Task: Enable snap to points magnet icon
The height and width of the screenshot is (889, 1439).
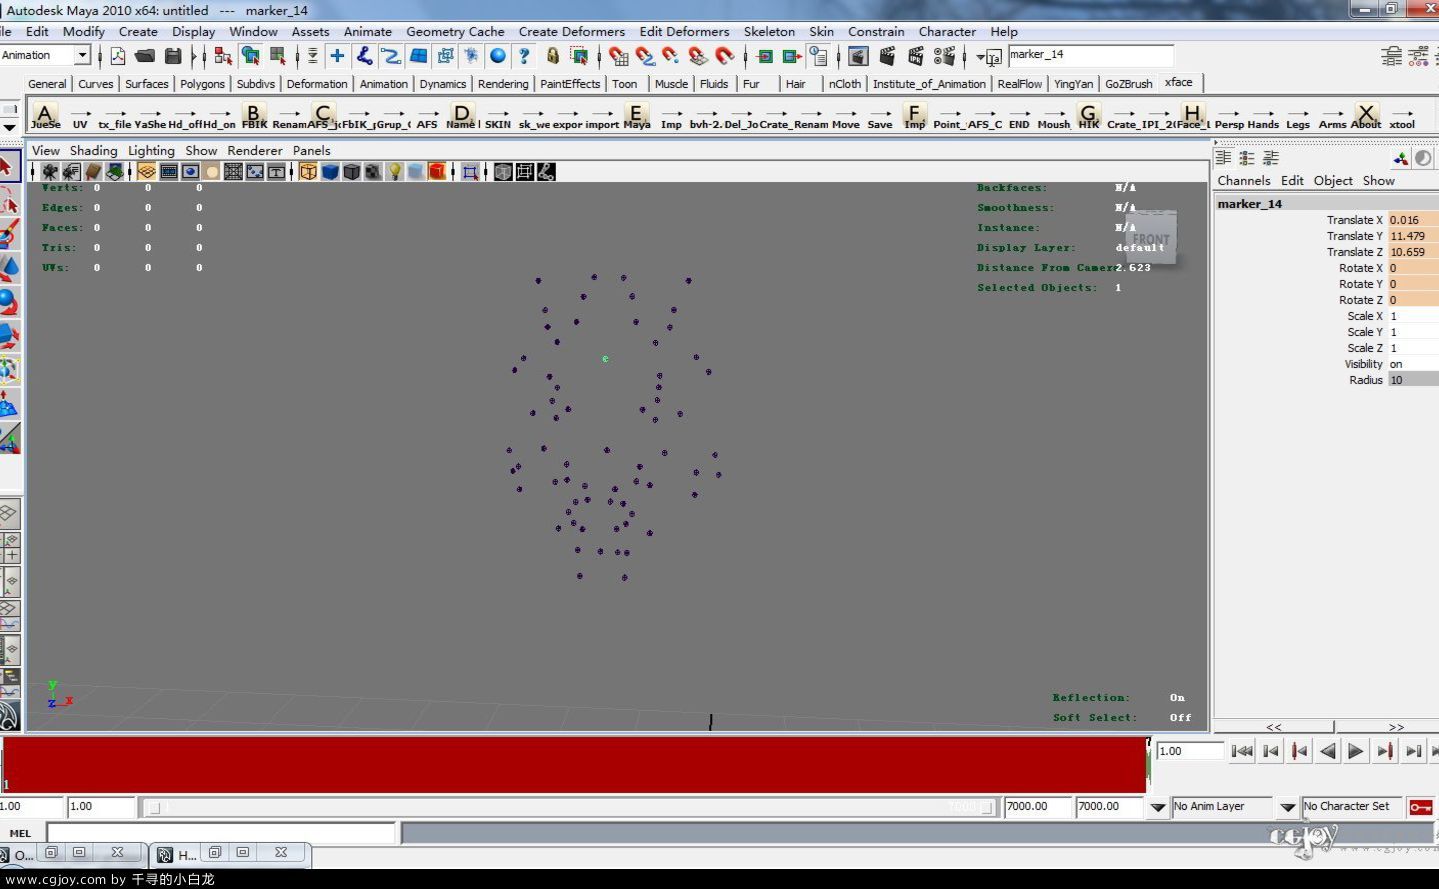Action: (671, 56)
